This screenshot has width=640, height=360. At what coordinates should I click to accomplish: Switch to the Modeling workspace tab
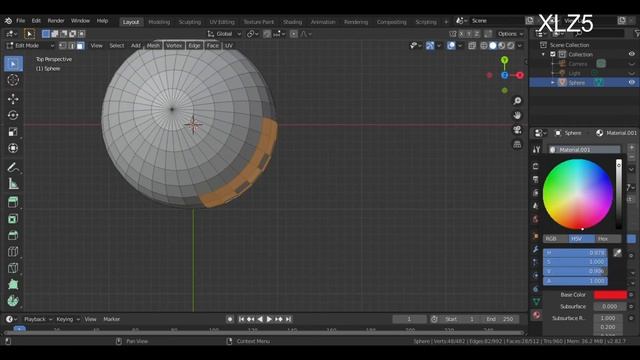pyautogui.click(x=159, y=22)
